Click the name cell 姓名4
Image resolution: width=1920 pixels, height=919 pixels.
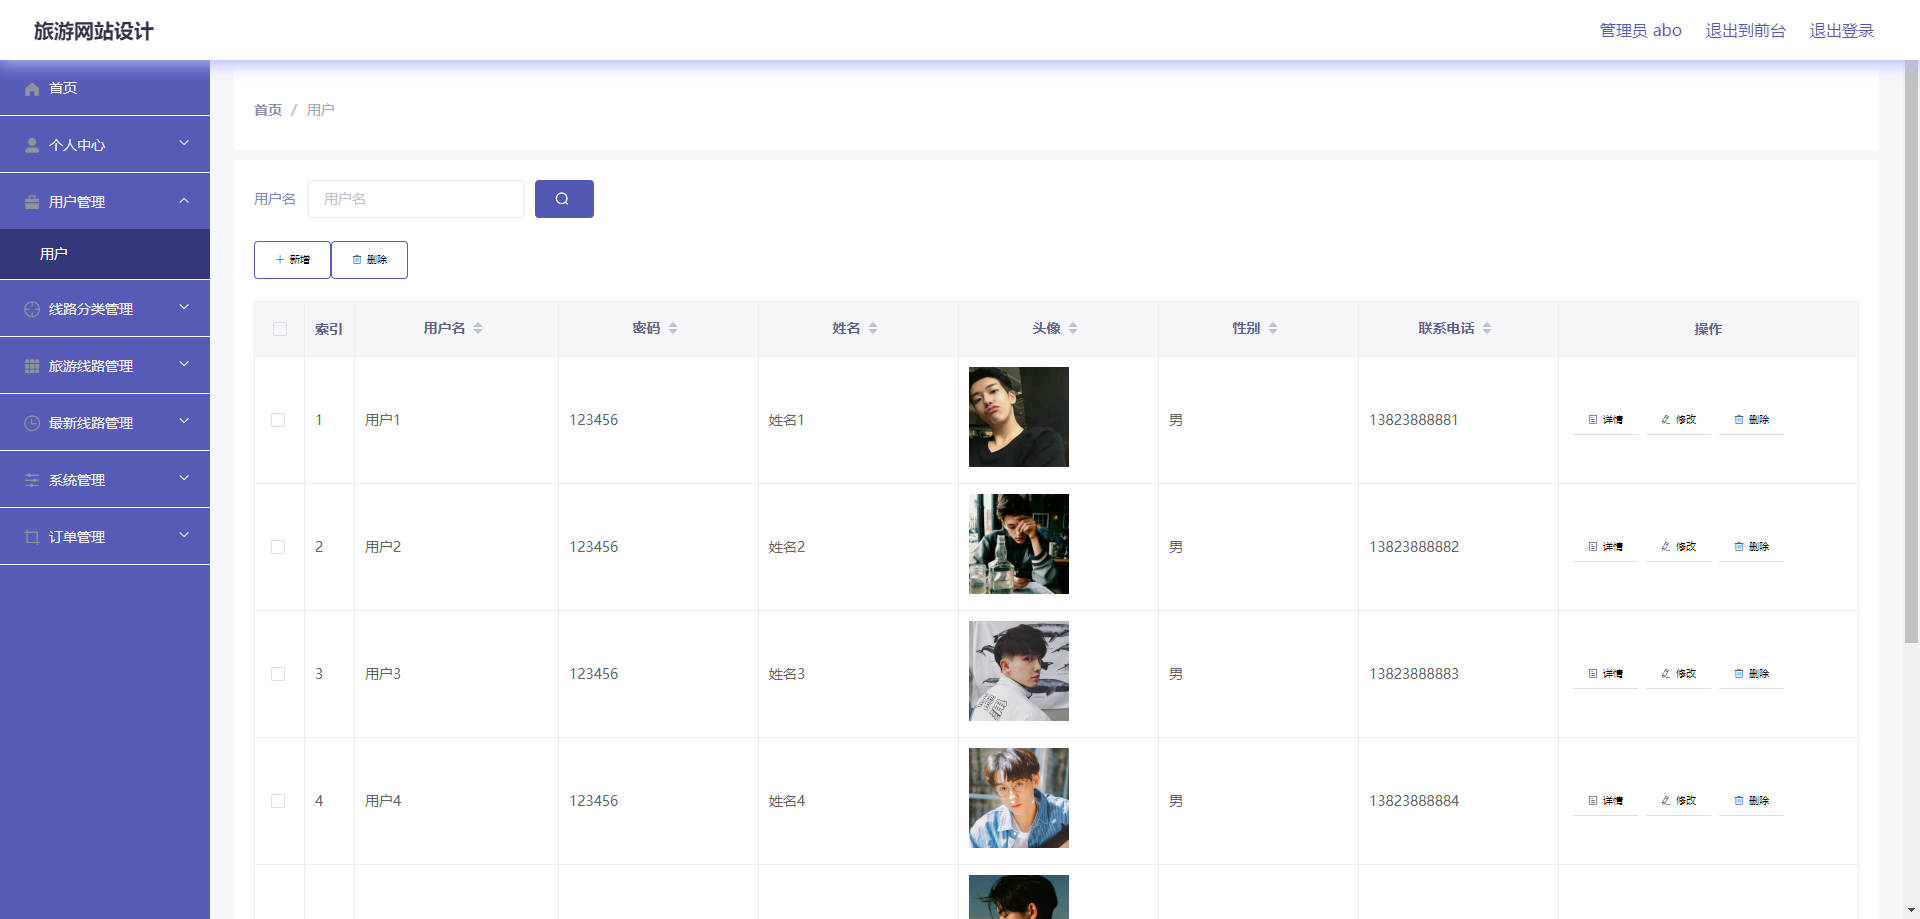(x=787, y=801)
